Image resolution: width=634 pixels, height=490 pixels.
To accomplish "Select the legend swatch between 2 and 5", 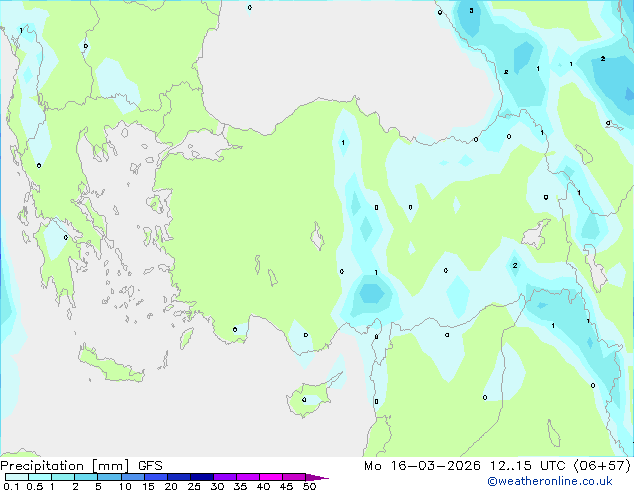I will pyautogui.click(x=86, y=477).
